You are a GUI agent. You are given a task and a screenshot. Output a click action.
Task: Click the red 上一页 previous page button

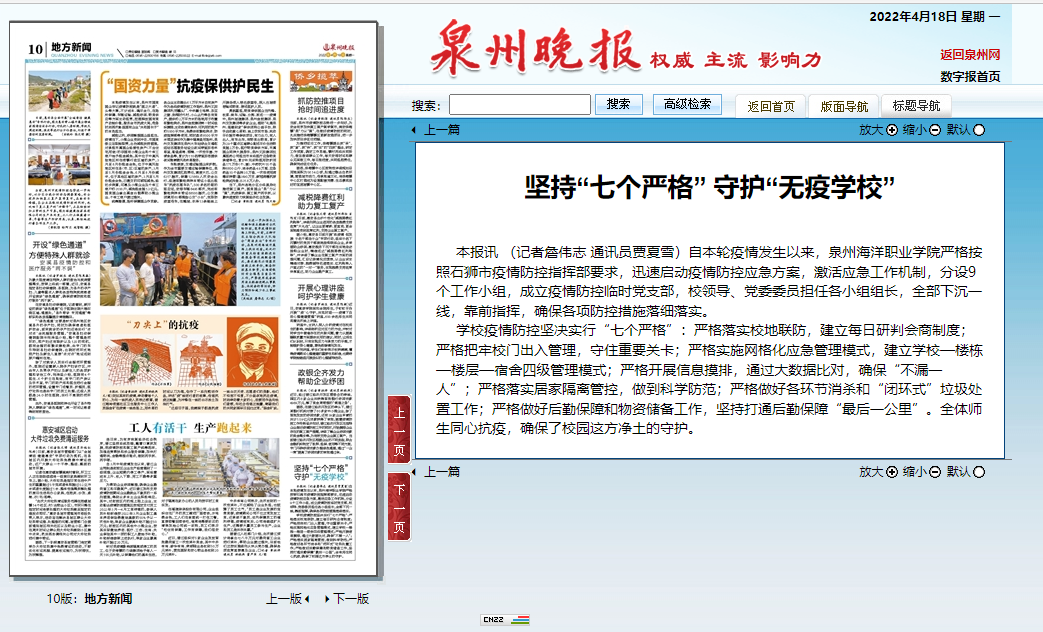(x=399, y=428)
